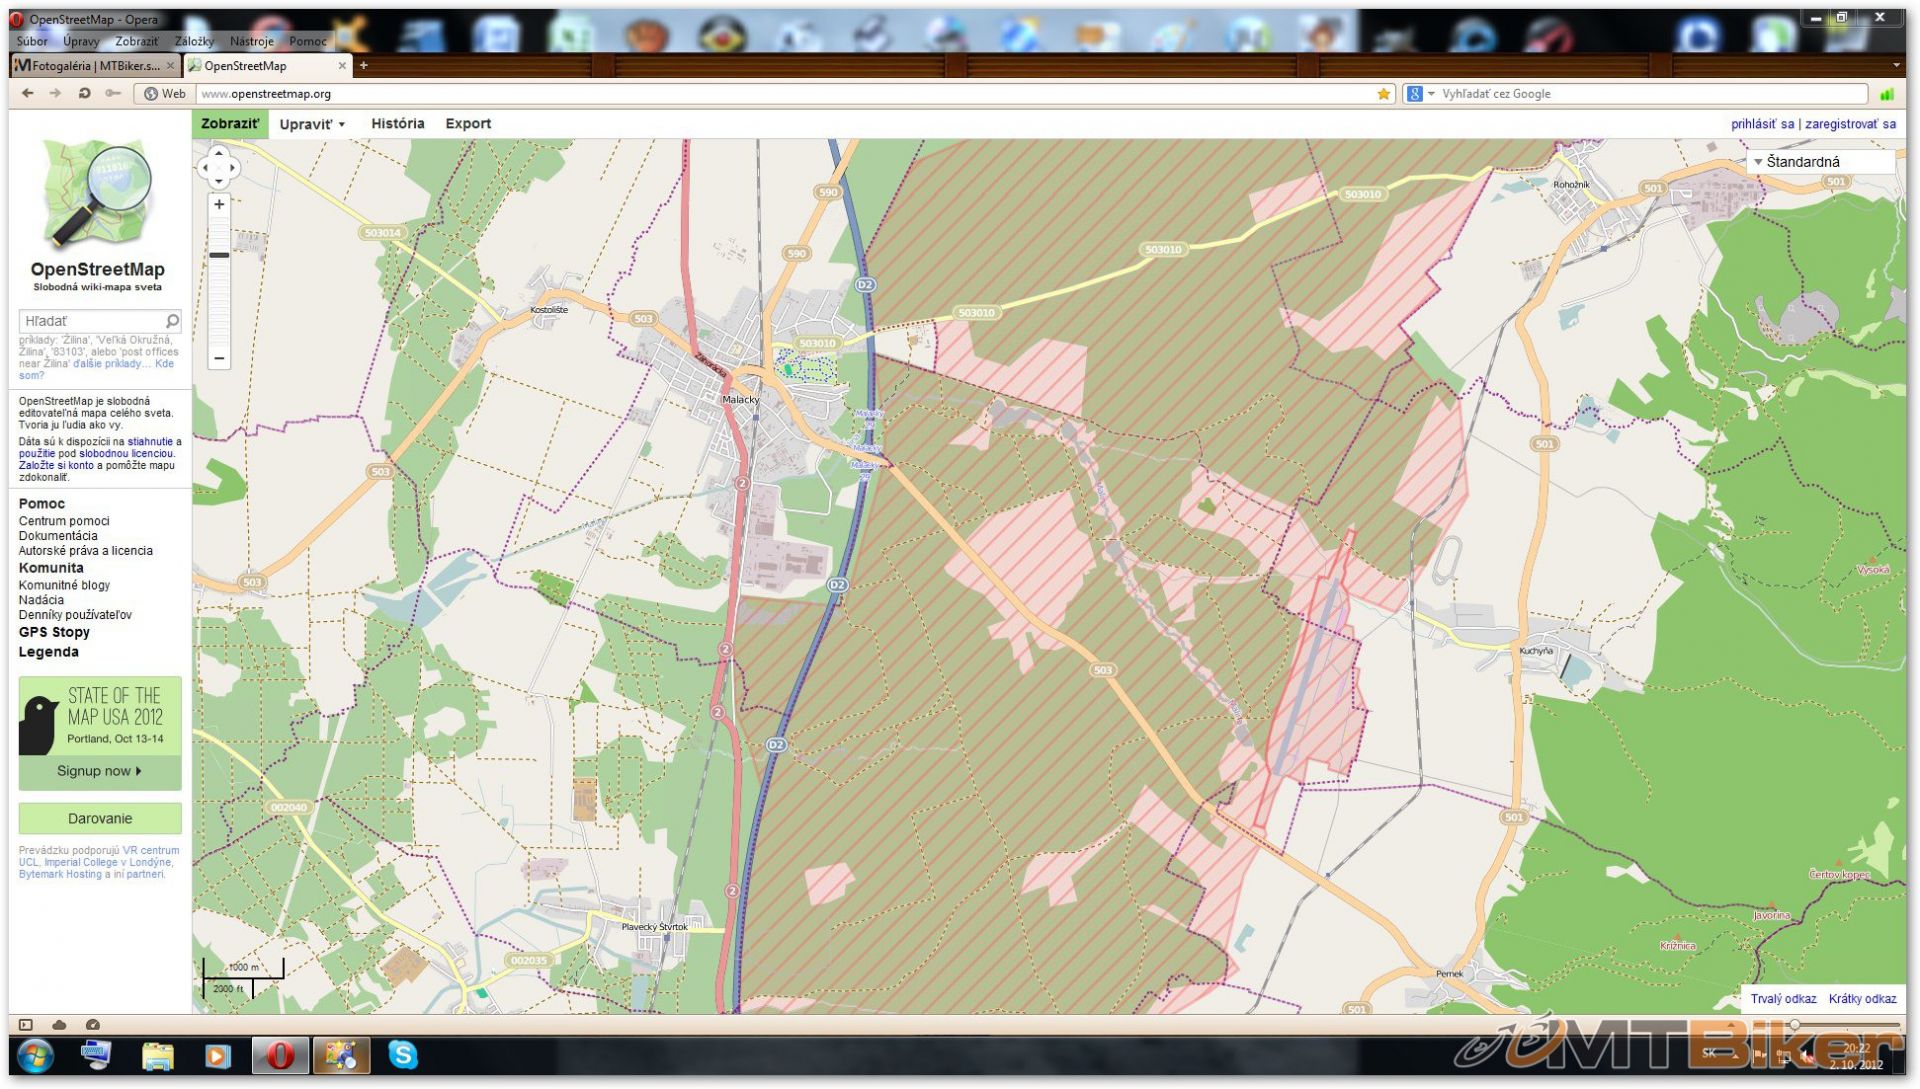Click the Trvalý odkaz link

[1783, 999]
